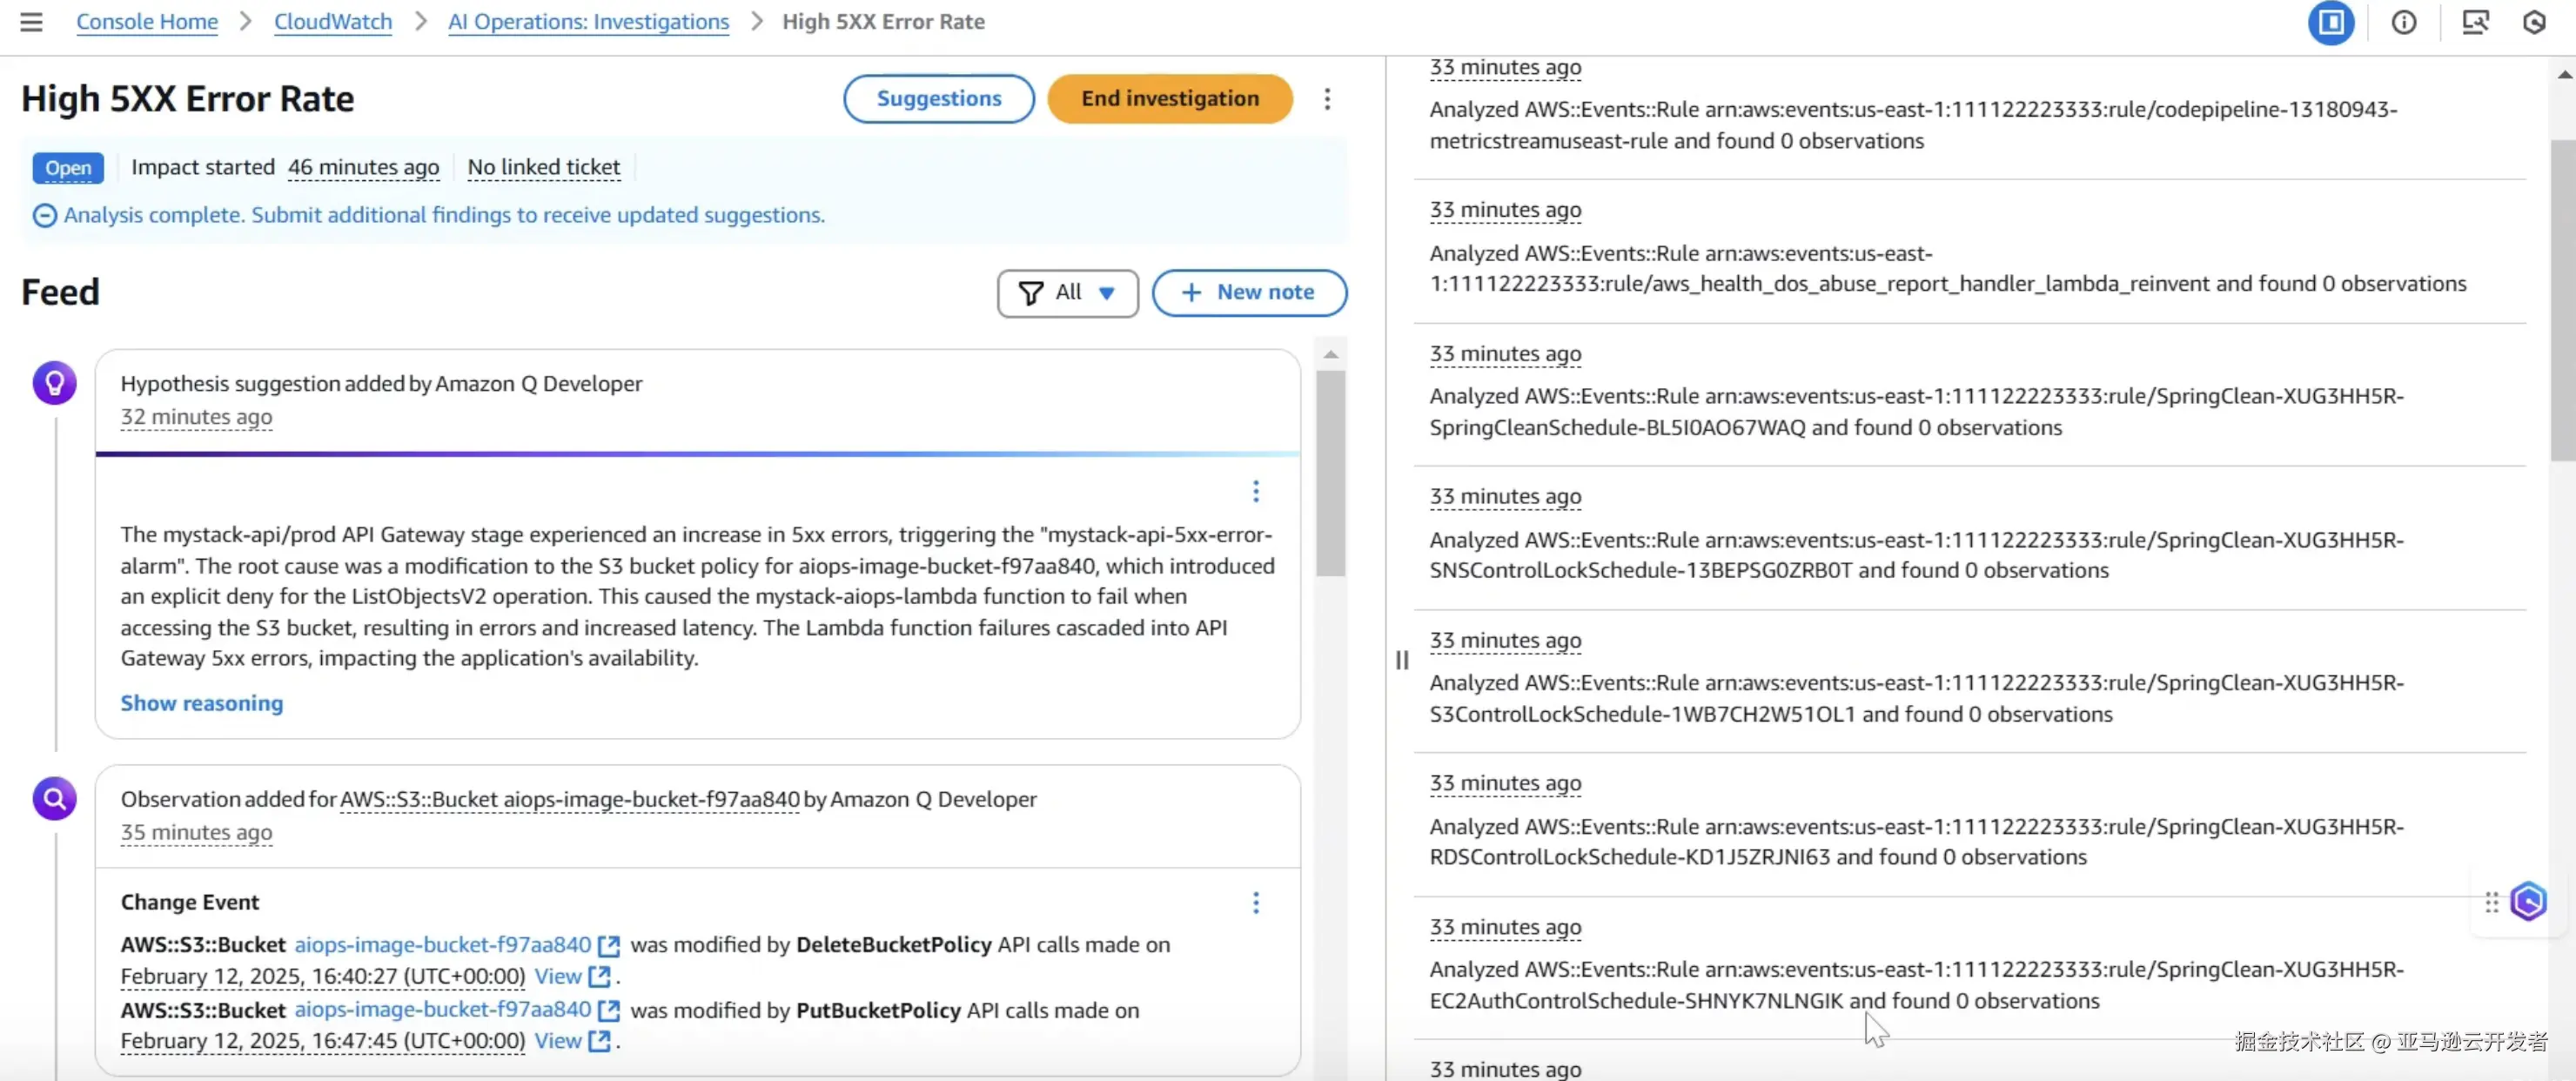2576x1081 pixels.
Task: Add a New note to feed
Action: (1248, 293)
